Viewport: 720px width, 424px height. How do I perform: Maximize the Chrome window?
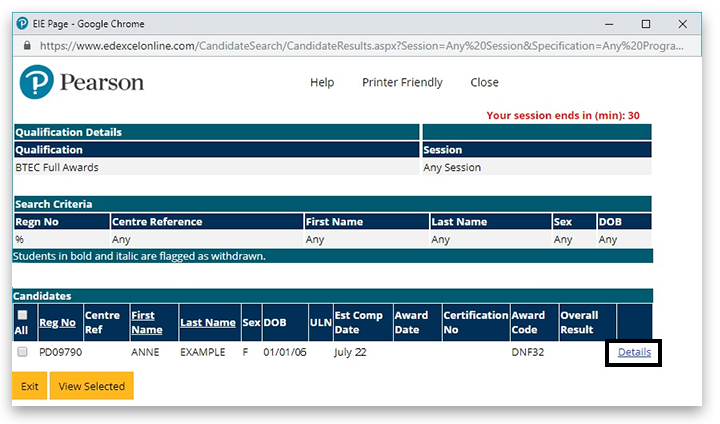point(646,23)
